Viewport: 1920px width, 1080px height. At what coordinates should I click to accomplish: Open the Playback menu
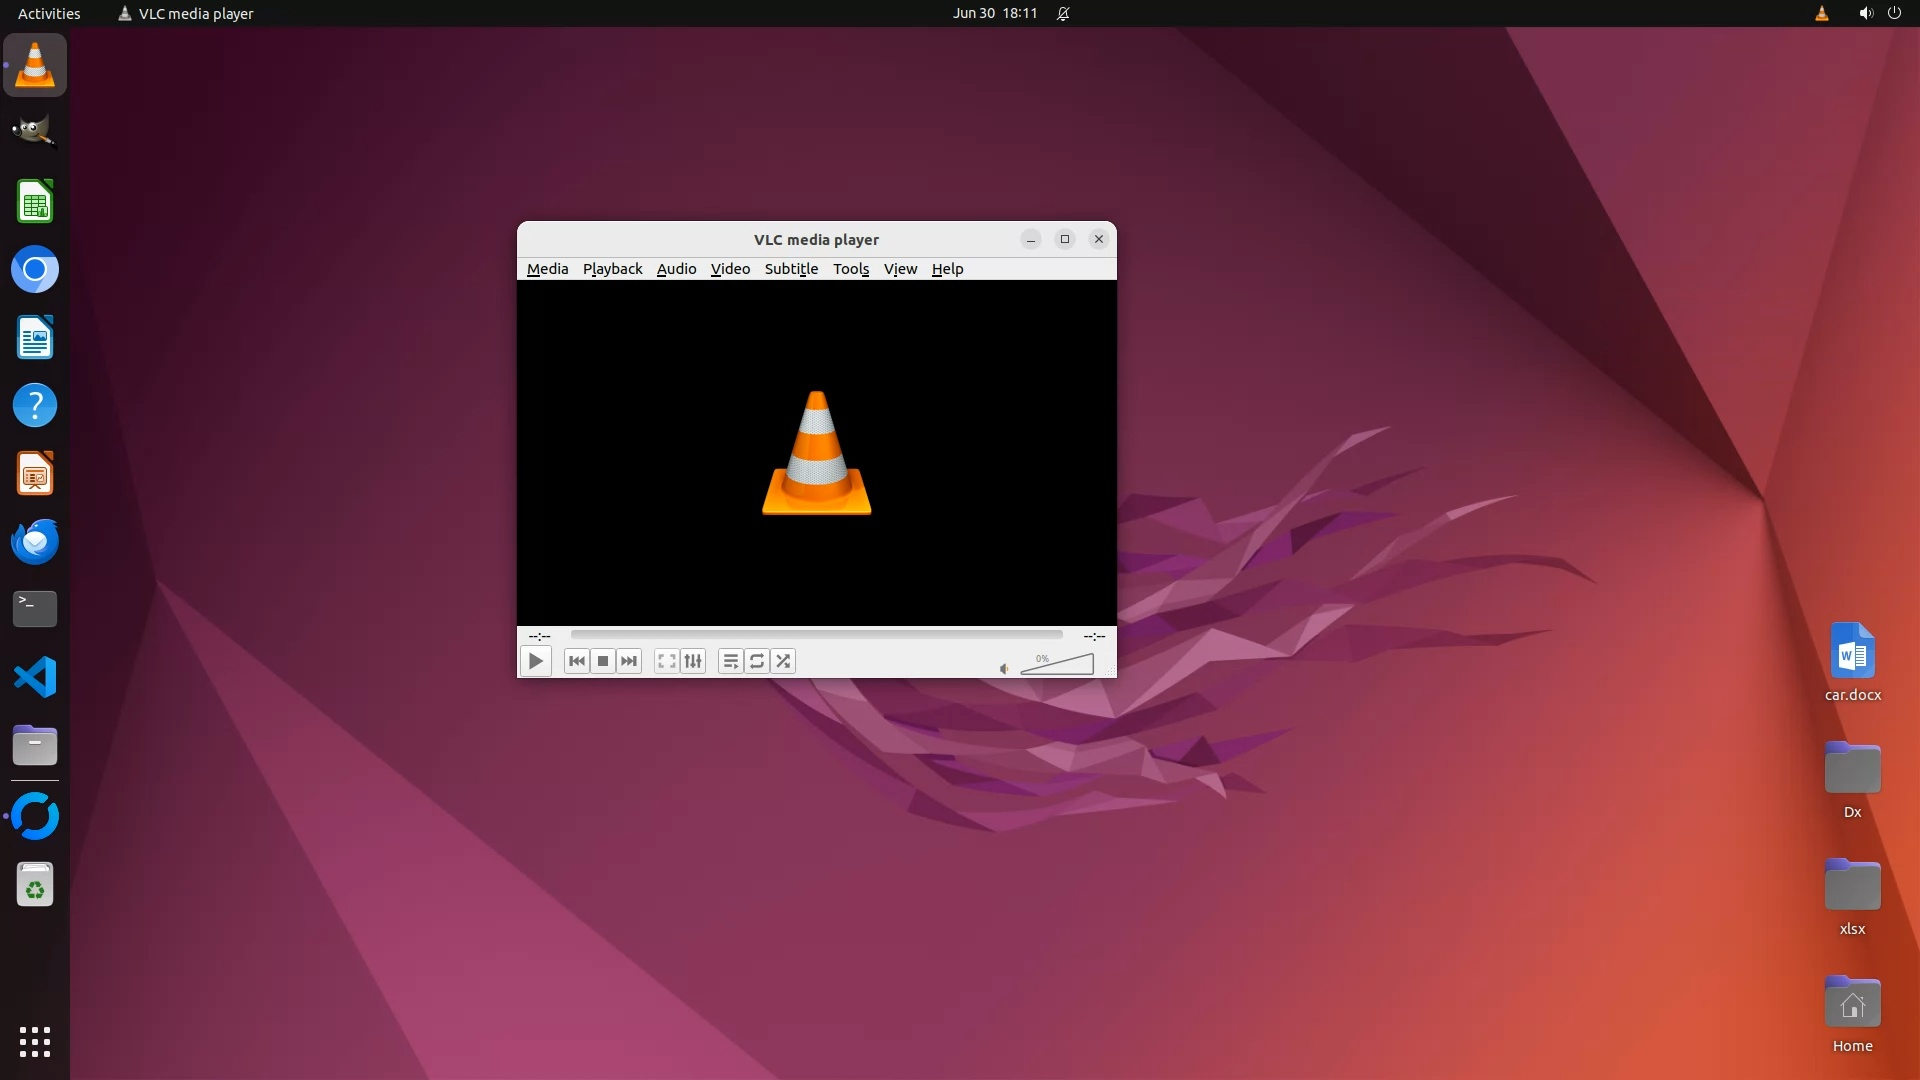point(612,269)
